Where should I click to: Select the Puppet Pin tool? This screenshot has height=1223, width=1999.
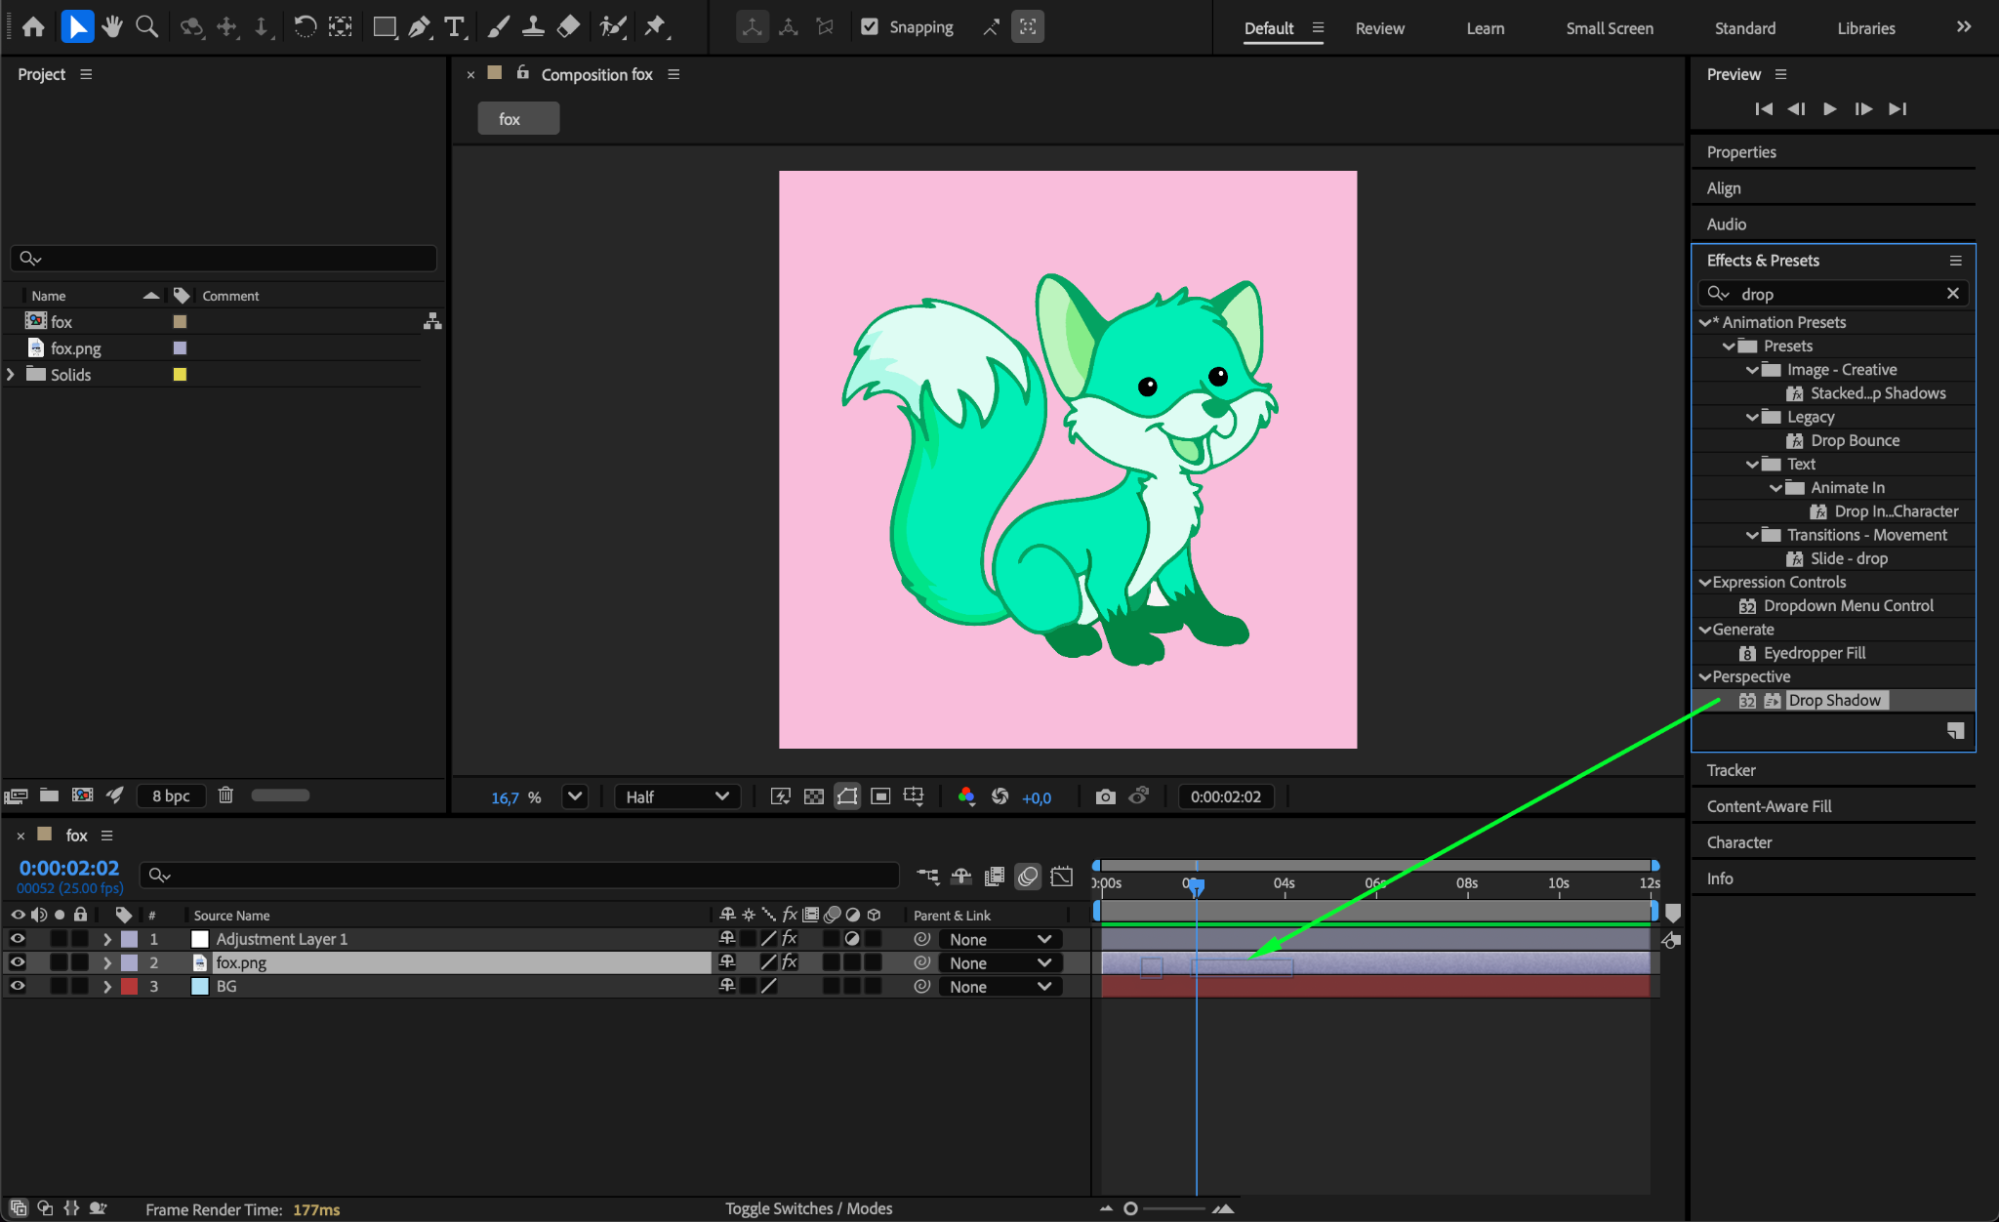click(655, 27)
